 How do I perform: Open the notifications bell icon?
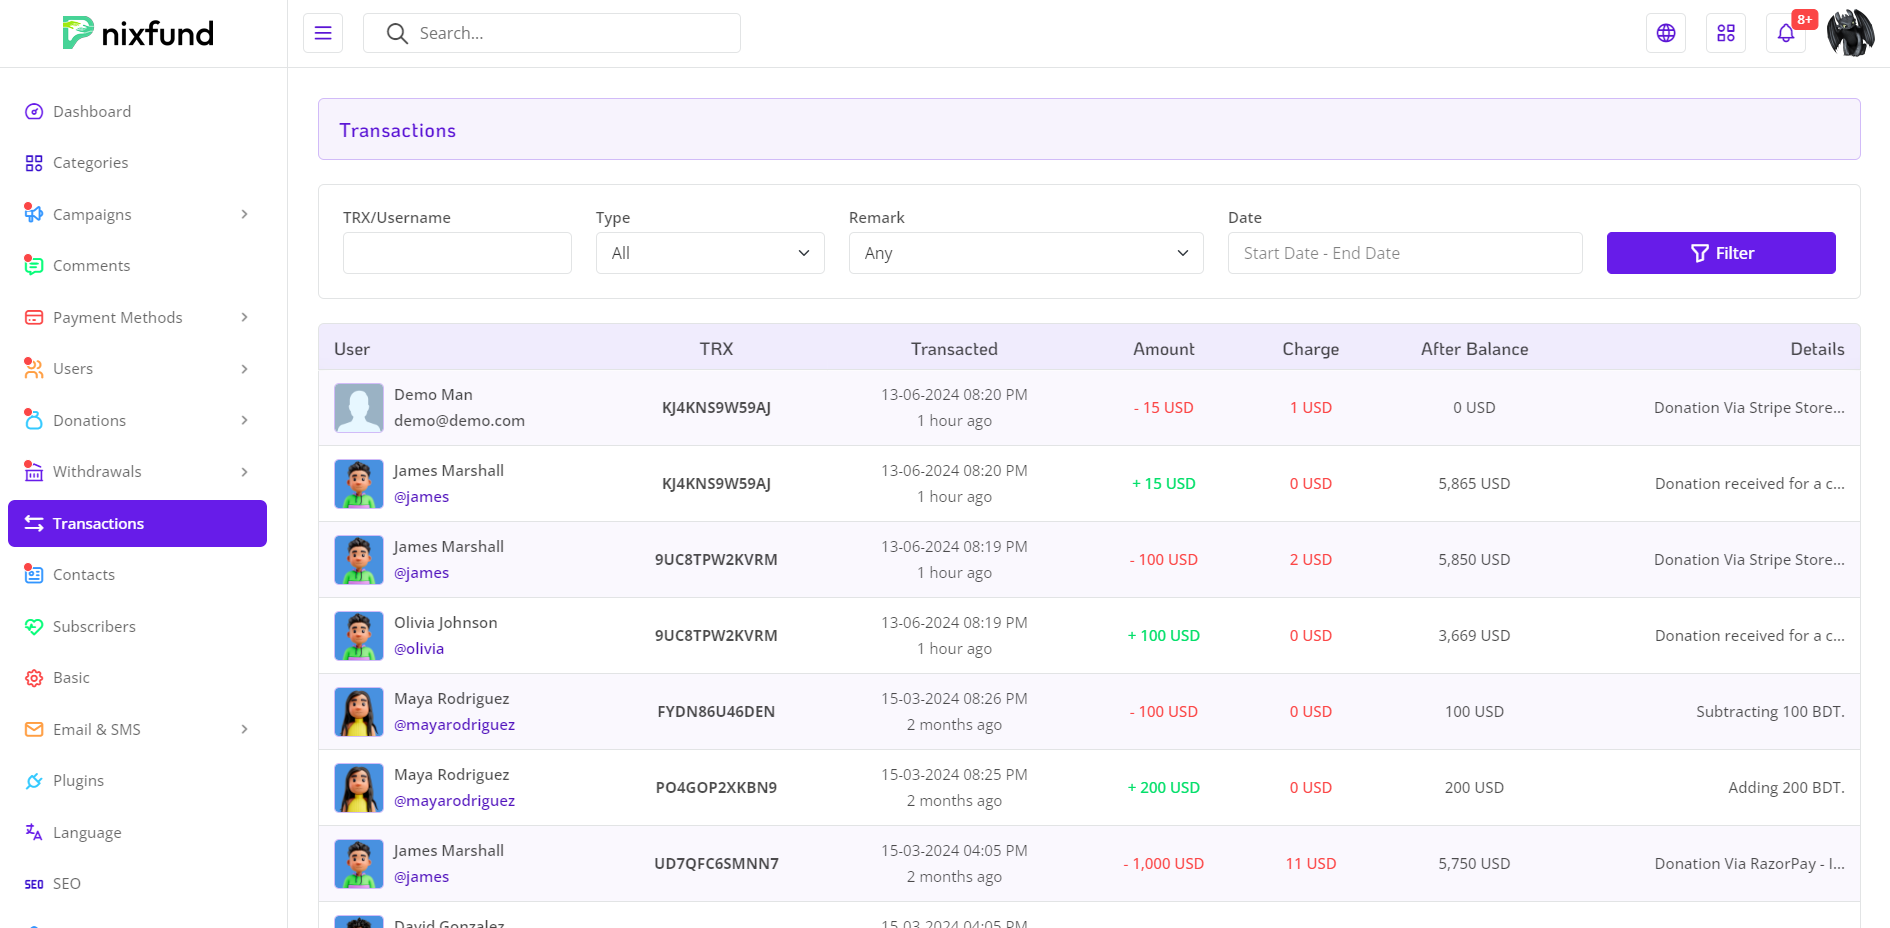click(1786, 33)
